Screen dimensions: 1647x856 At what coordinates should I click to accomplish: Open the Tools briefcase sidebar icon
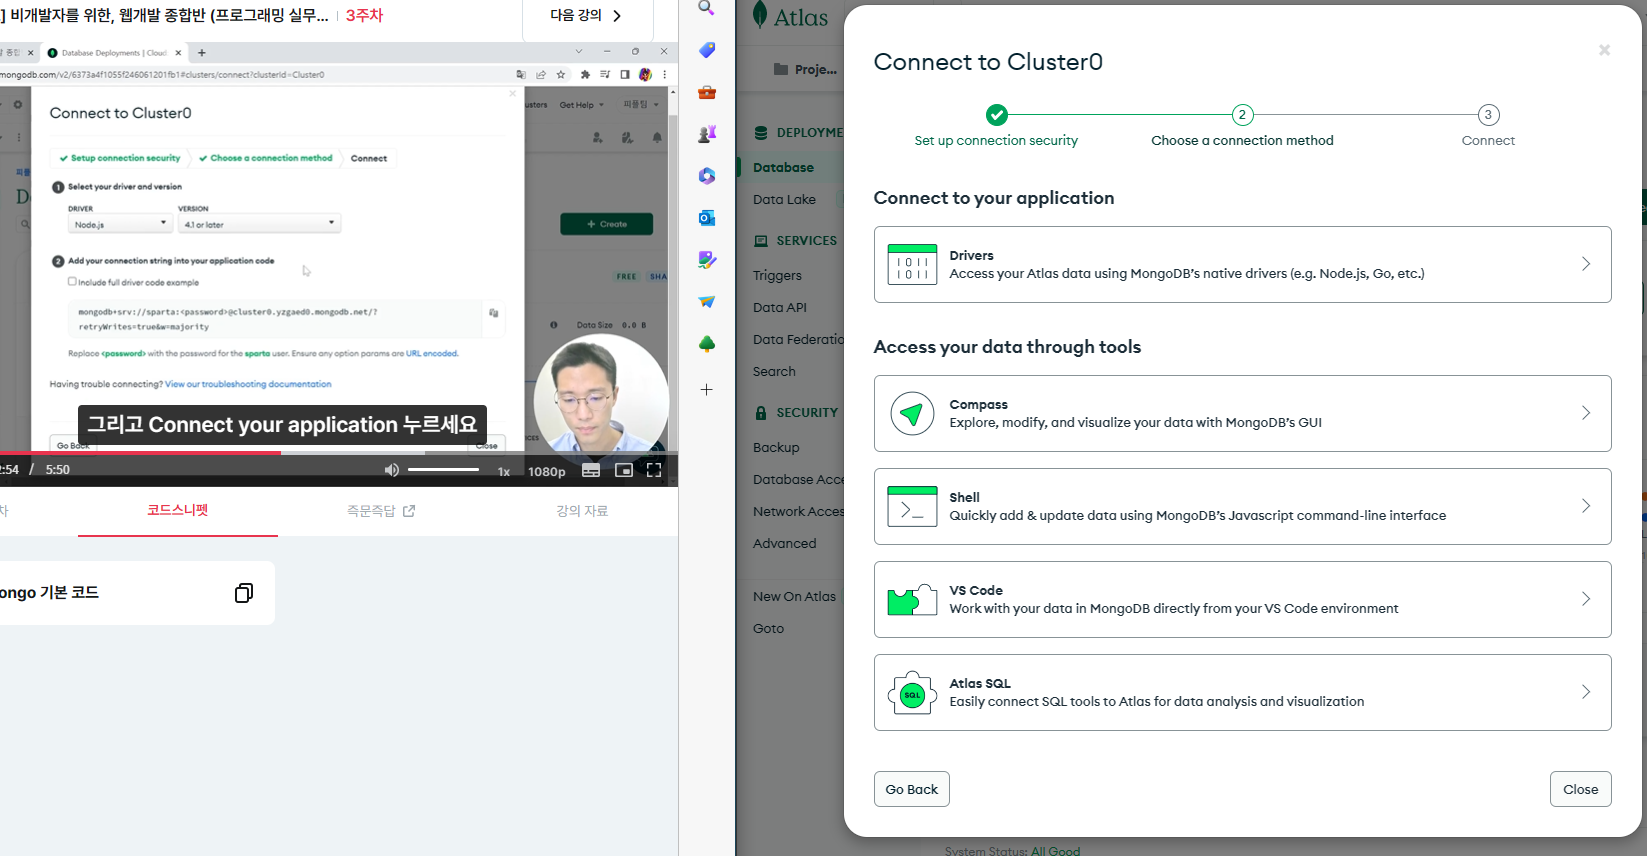point(707,92)
